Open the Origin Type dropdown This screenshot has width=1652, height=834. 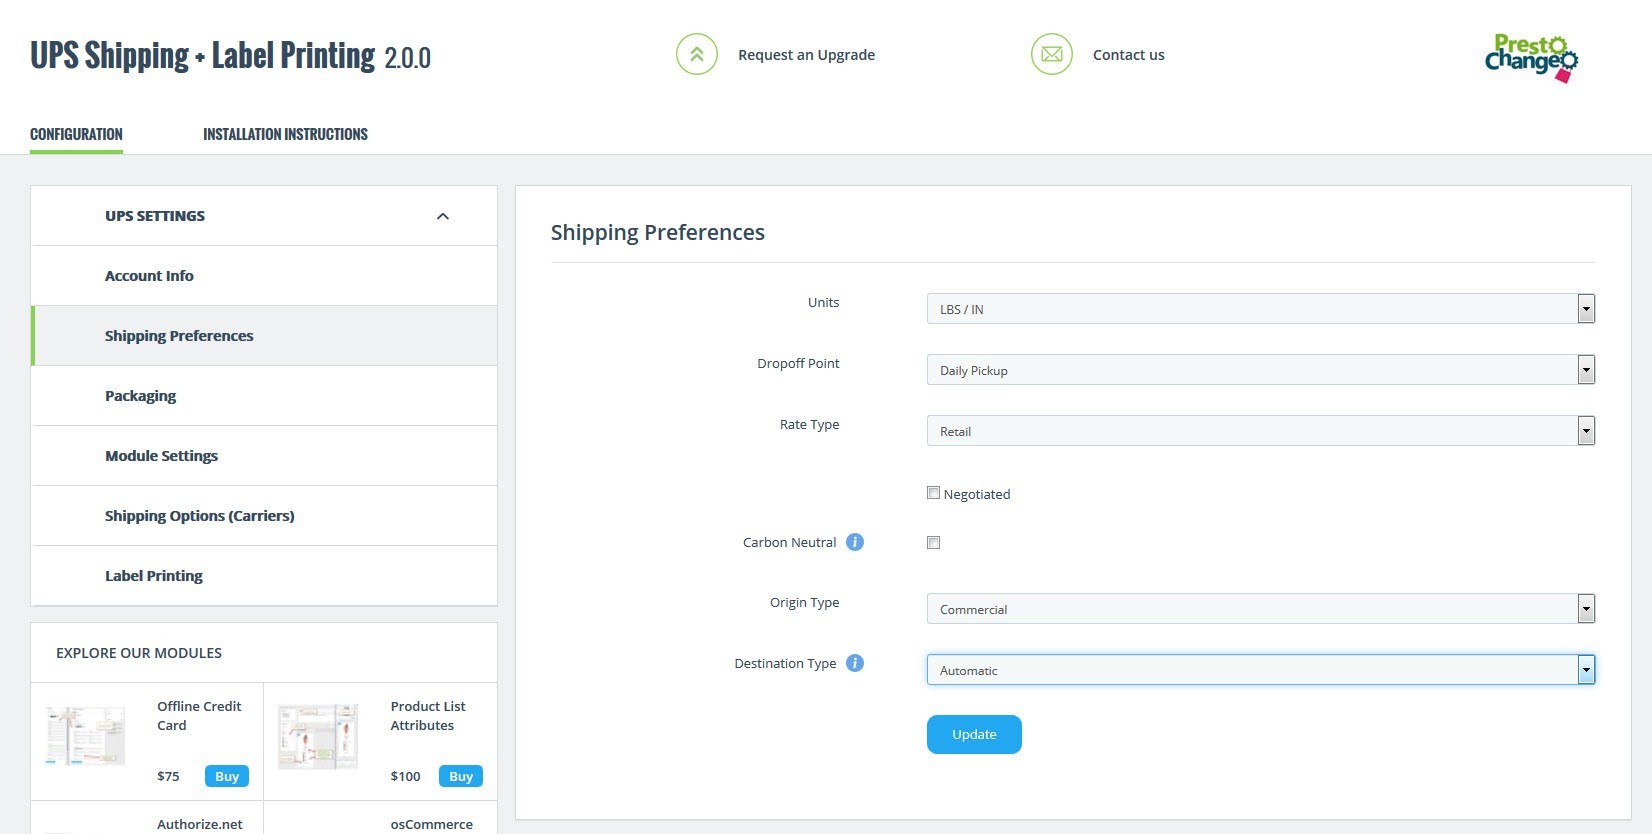coord(1261,609)
